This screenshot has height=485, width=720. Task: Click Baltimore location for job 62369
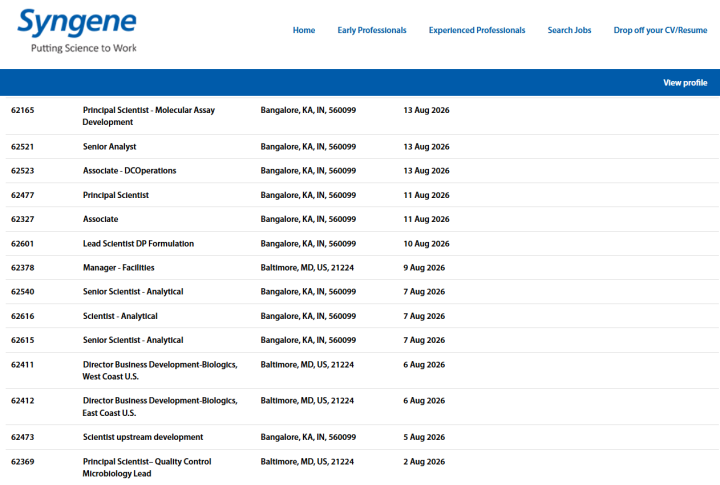pos(307,462)
